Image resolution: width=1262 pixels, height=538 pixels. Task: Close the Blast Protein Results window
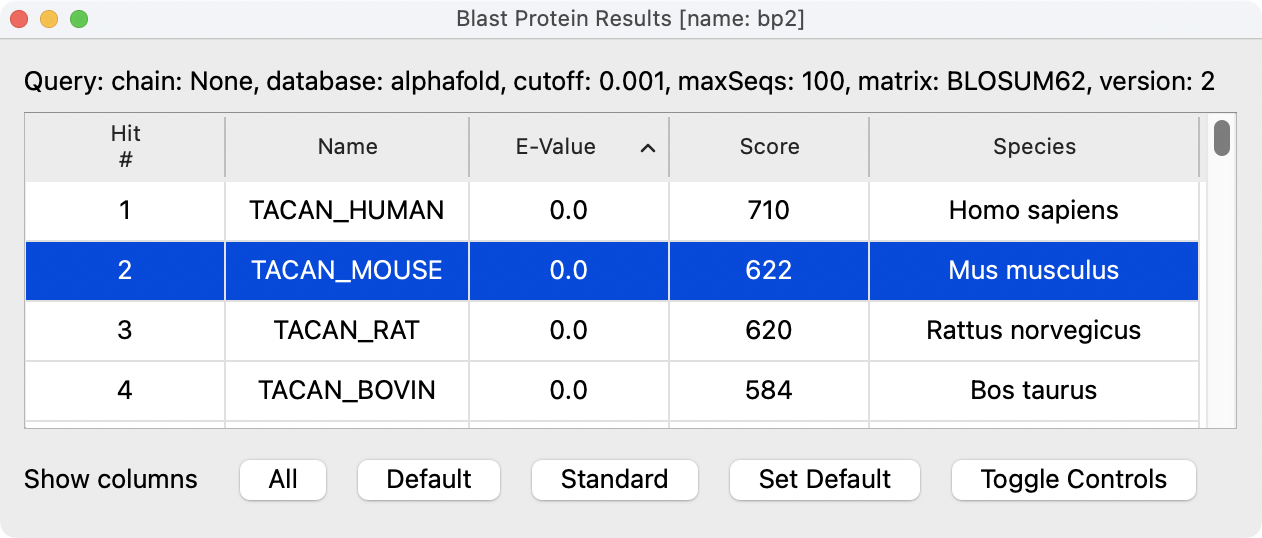pos(19,19)
